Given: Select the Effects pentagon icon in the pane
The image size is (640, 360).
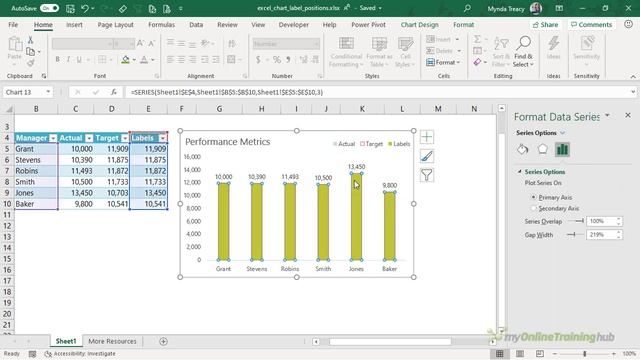Looking at the screenshot, I should (x=542, y=149).
